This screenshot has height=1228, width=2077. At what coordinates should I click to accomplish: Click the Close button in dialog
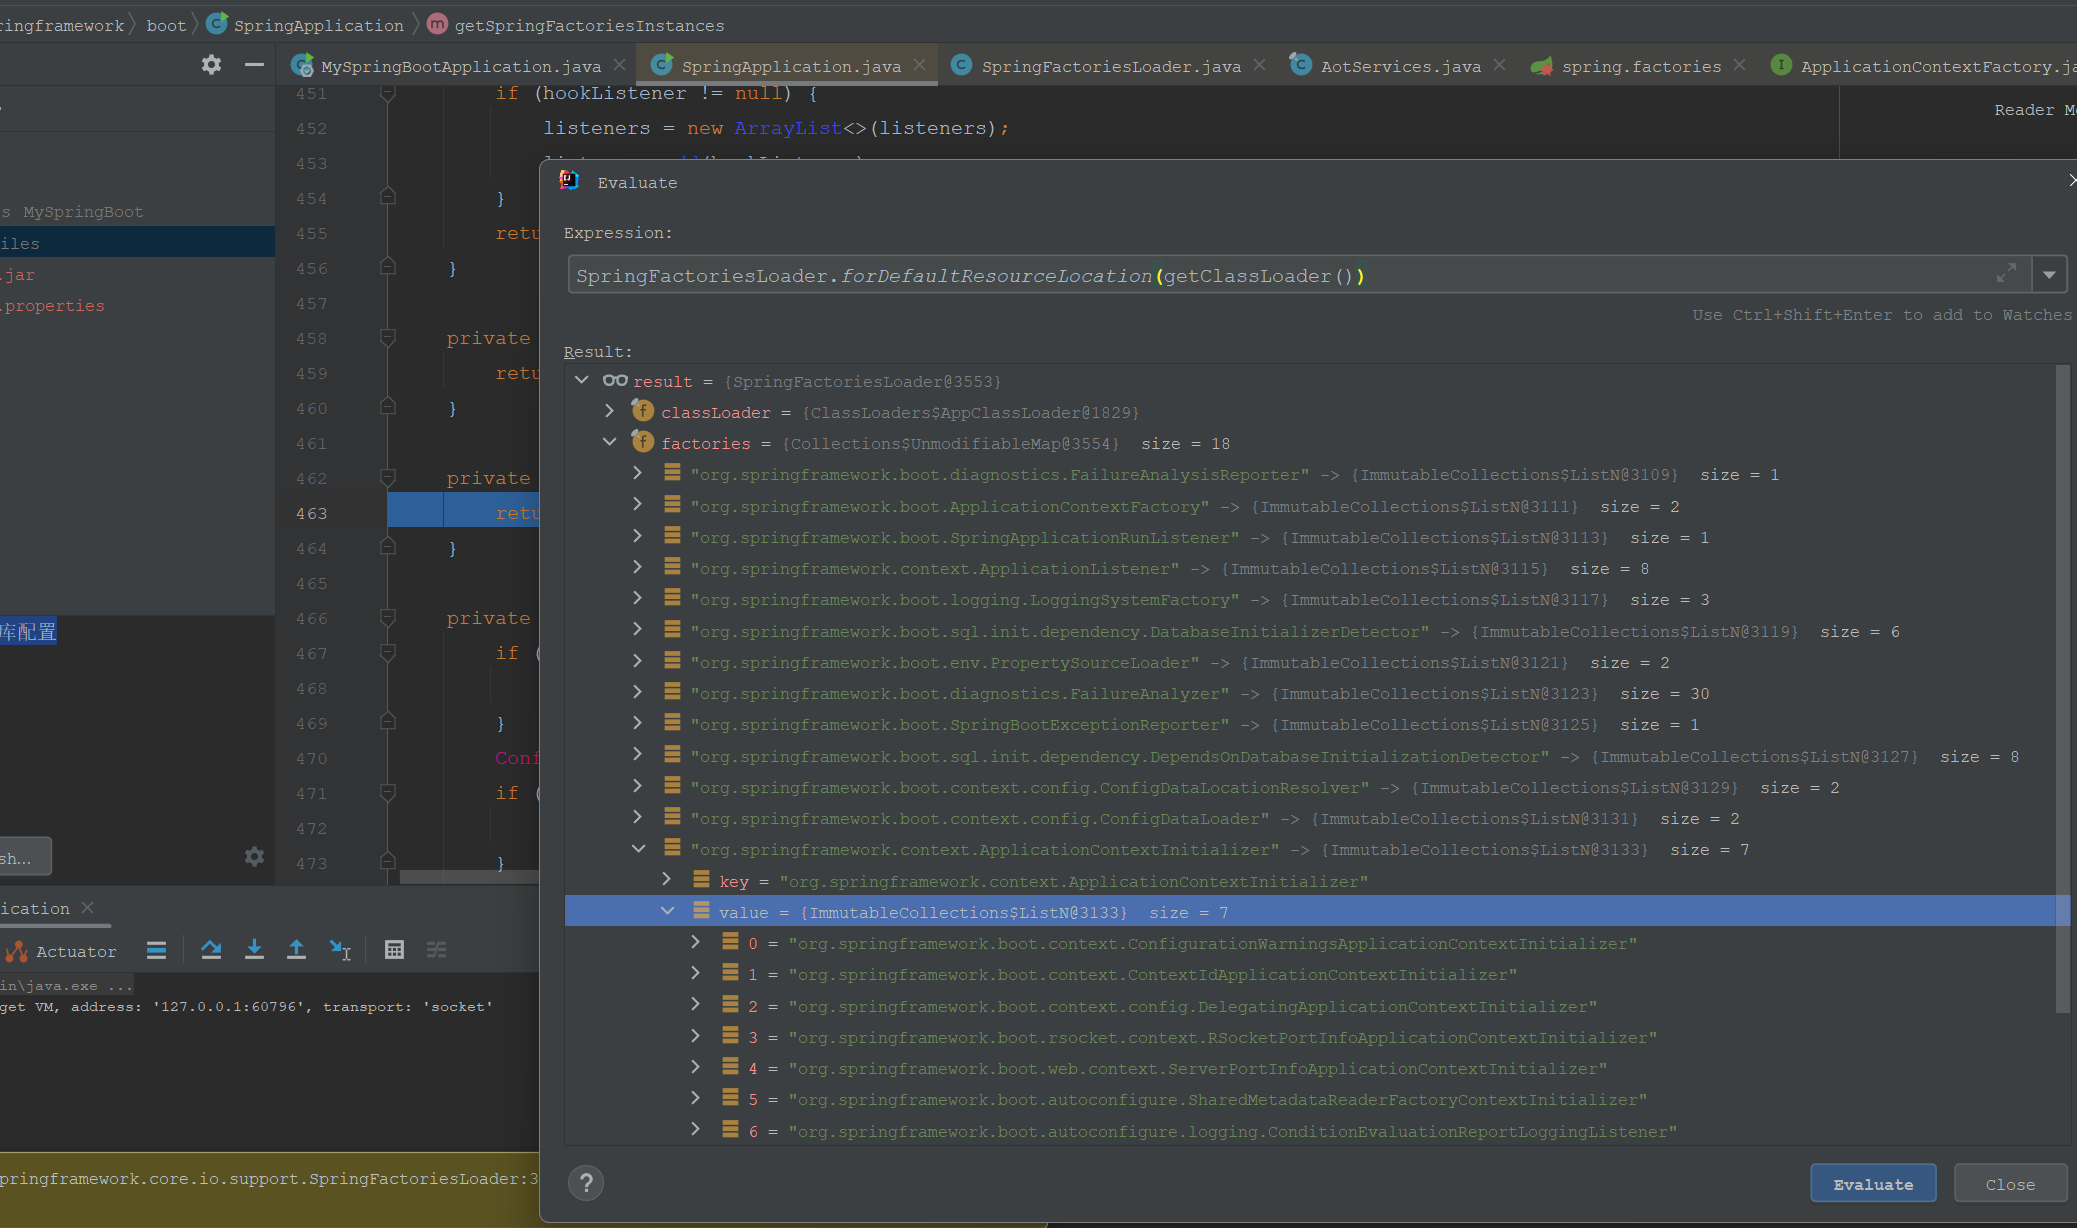2010,1184
